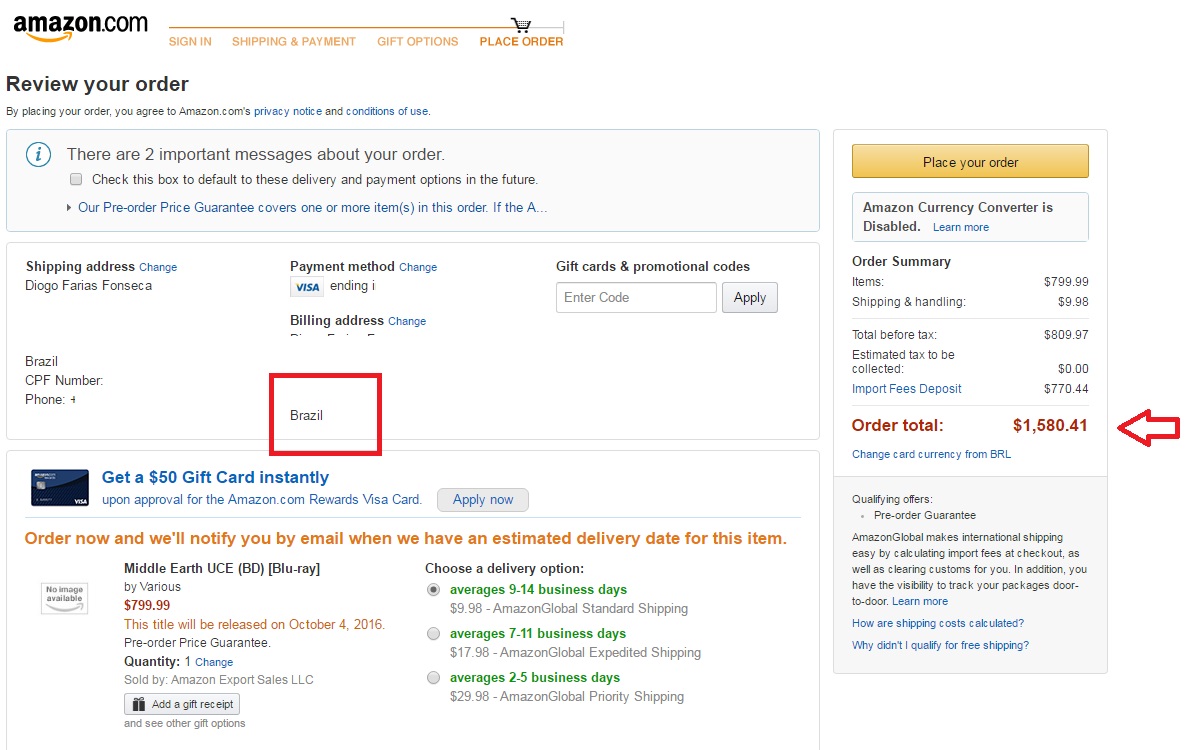Select AmazonGlobal Expedited Shipping radio option
The height and width of the screenshot is (750, 1193).
[x=434, y=634]
